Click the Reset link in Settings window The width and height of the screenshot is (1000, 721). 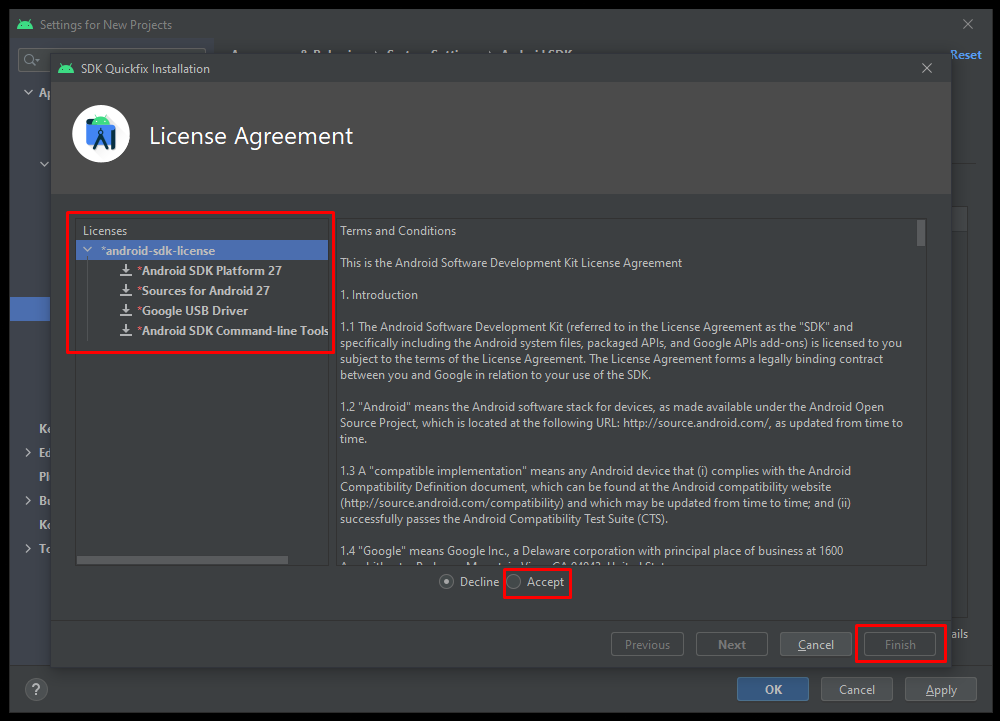coord(966,55)
